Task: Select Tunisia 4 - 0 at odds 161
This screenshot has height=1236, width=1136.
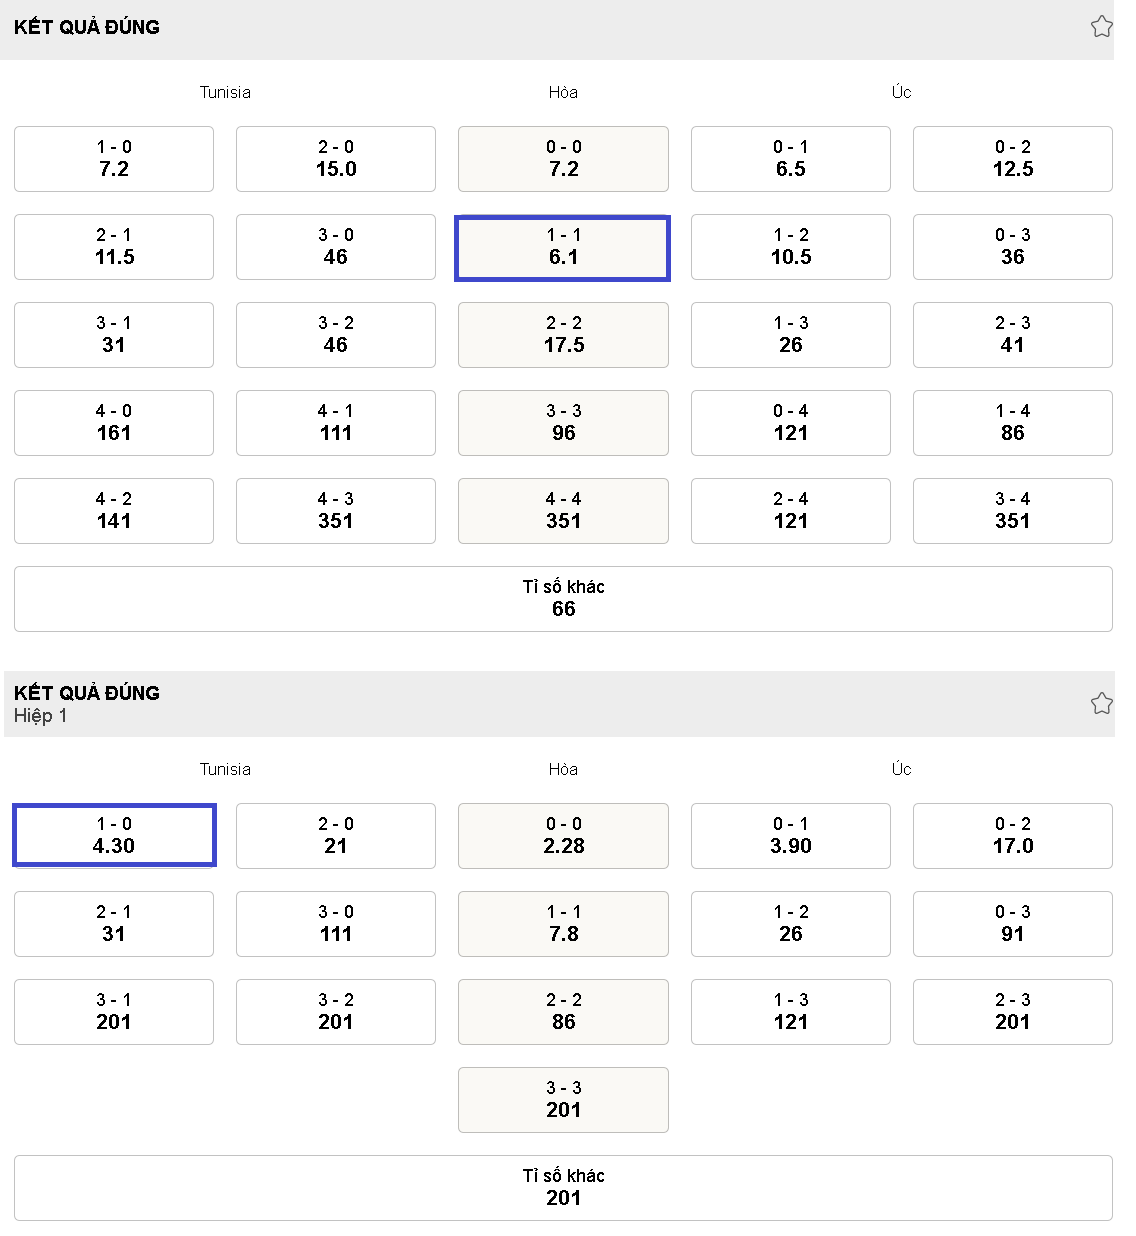Action: coord(114,423)
